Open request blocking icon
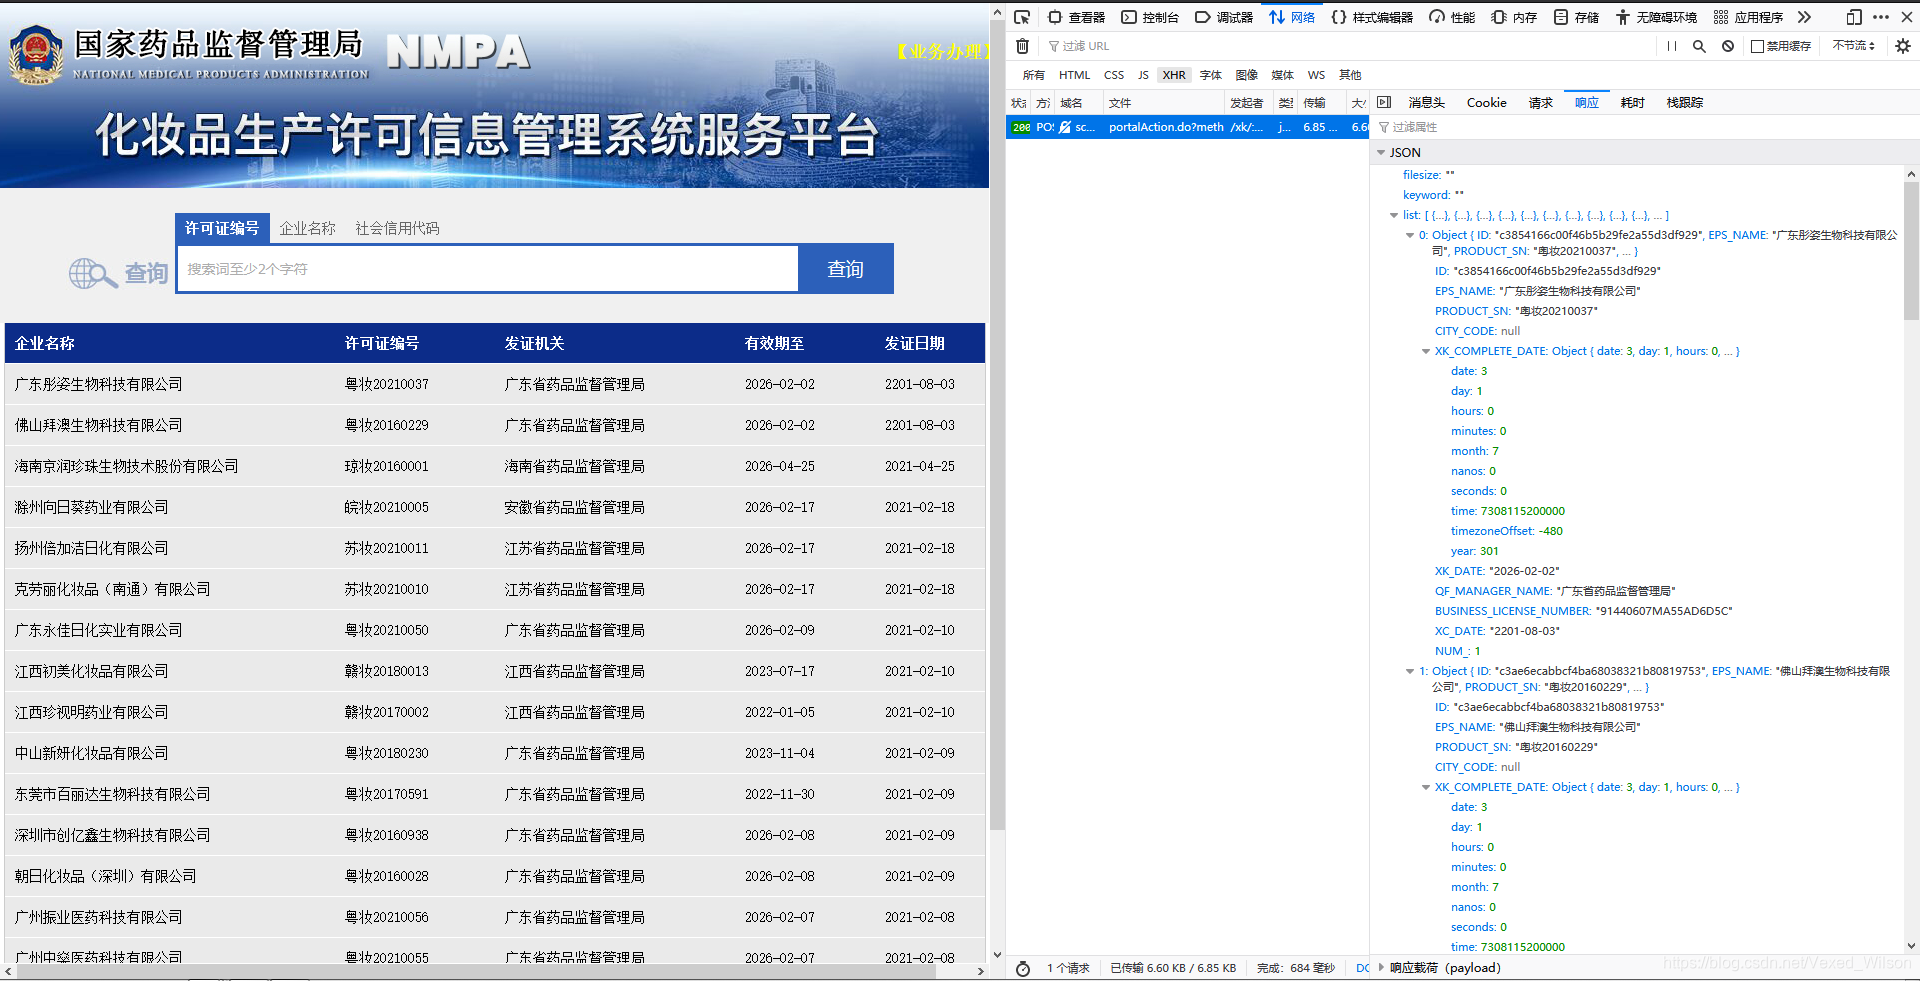1920x981 pixels. pos(1727,46)
